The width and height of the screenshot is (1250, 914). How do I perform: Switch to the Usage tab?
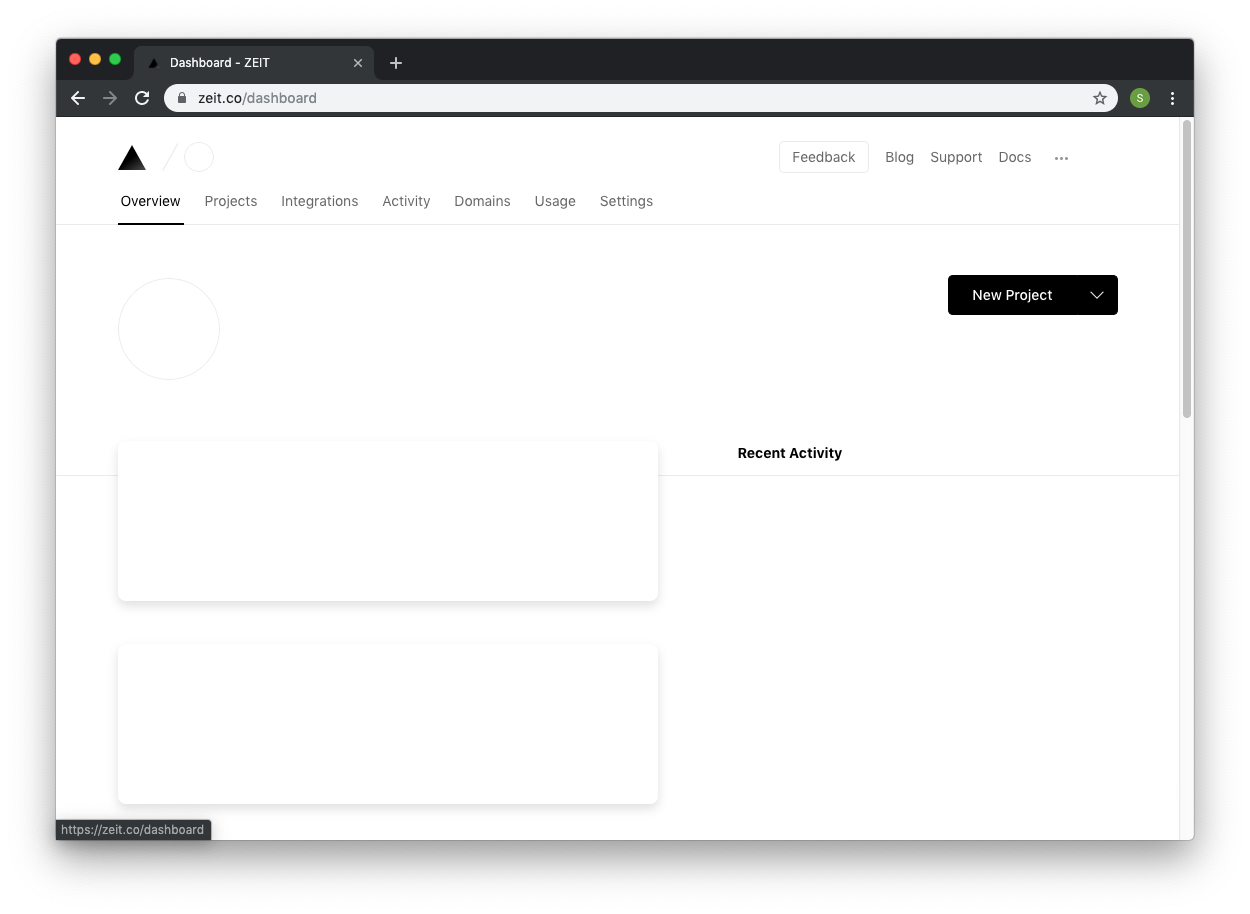click(555, 201)
